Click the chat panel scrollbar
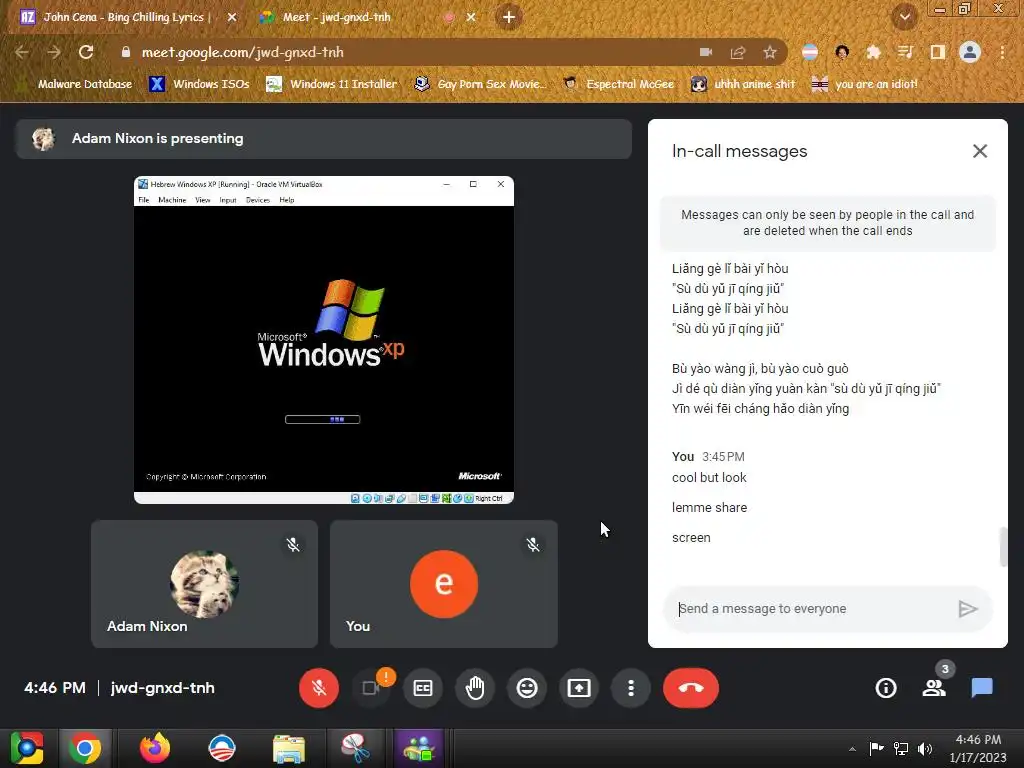1024x768 pixels. [1003, 547]
